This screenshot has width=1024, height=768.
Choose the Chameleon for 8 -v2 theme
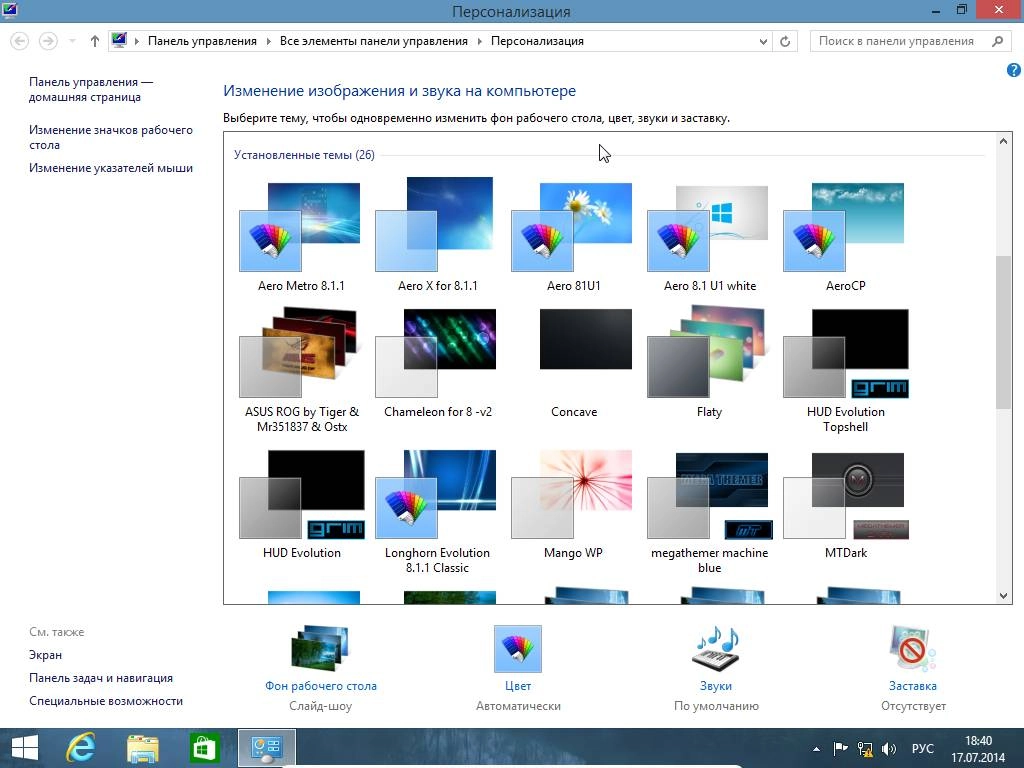tap(436, 363)
